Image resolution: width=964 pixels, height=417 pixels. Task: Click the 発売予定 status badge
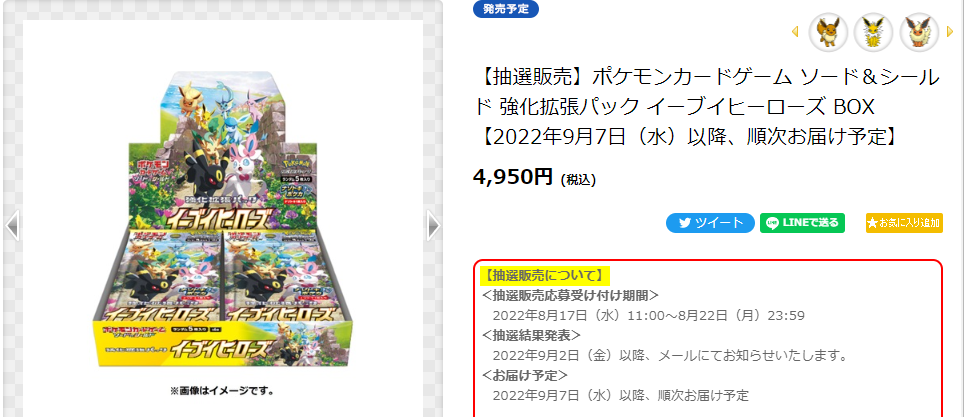[506, 9]
